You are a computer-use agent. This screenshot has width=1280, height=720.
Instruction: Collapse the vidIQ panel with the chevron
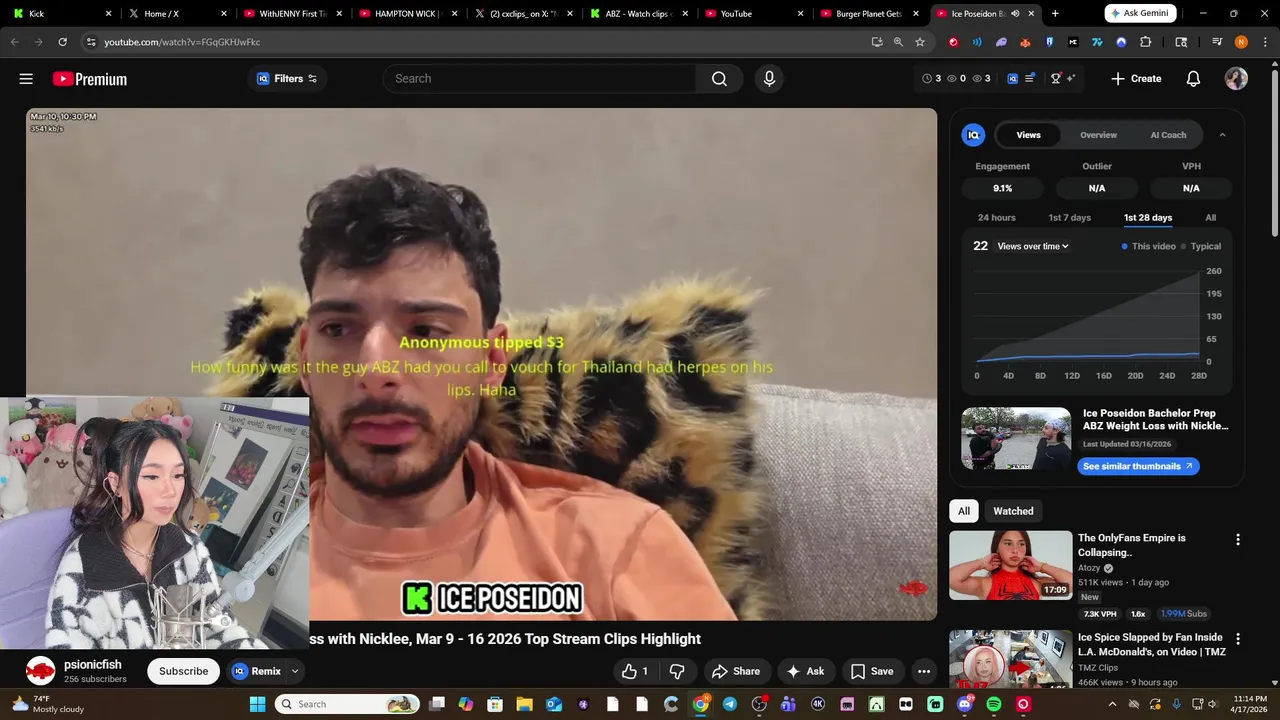tap(1222, 135)
